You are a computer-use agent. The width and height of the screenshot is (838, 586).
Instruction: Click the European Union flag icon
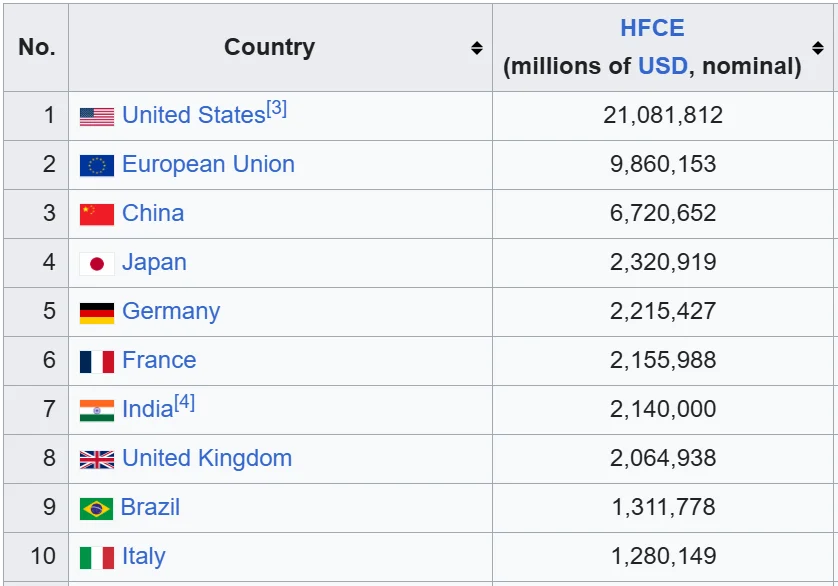[97, 166]
